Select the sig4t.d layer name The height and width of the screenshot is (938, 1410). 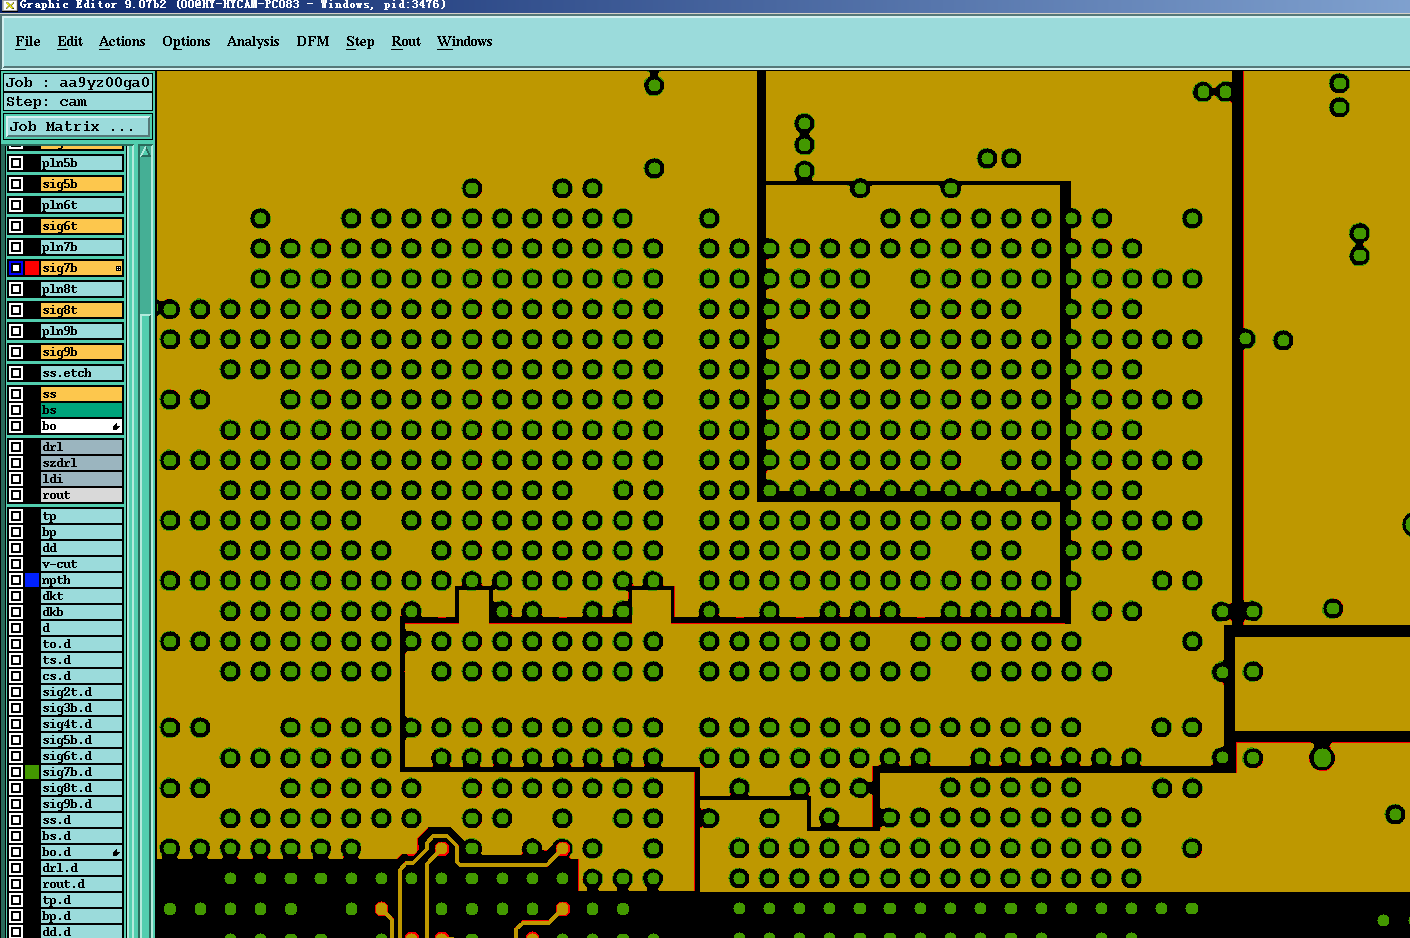tap(81, 724)
